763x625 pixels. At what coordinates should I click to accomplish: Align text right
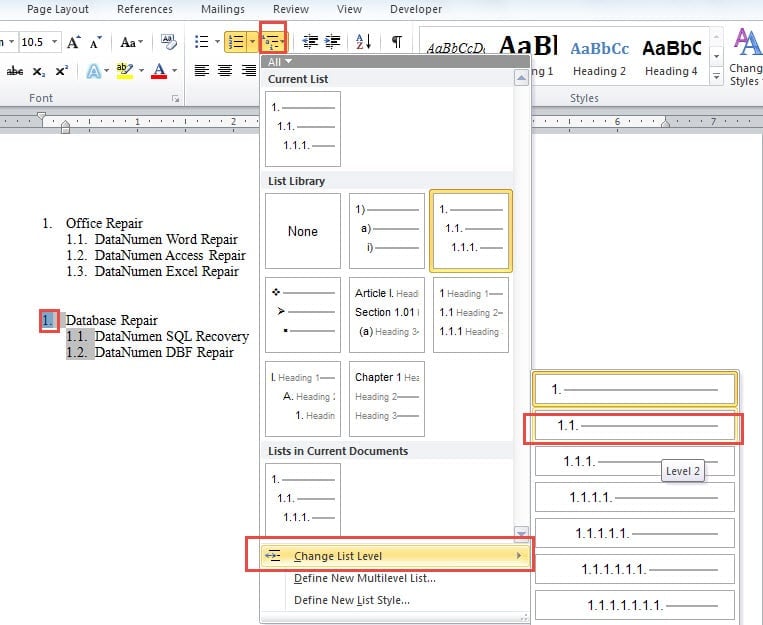[249, 71]
